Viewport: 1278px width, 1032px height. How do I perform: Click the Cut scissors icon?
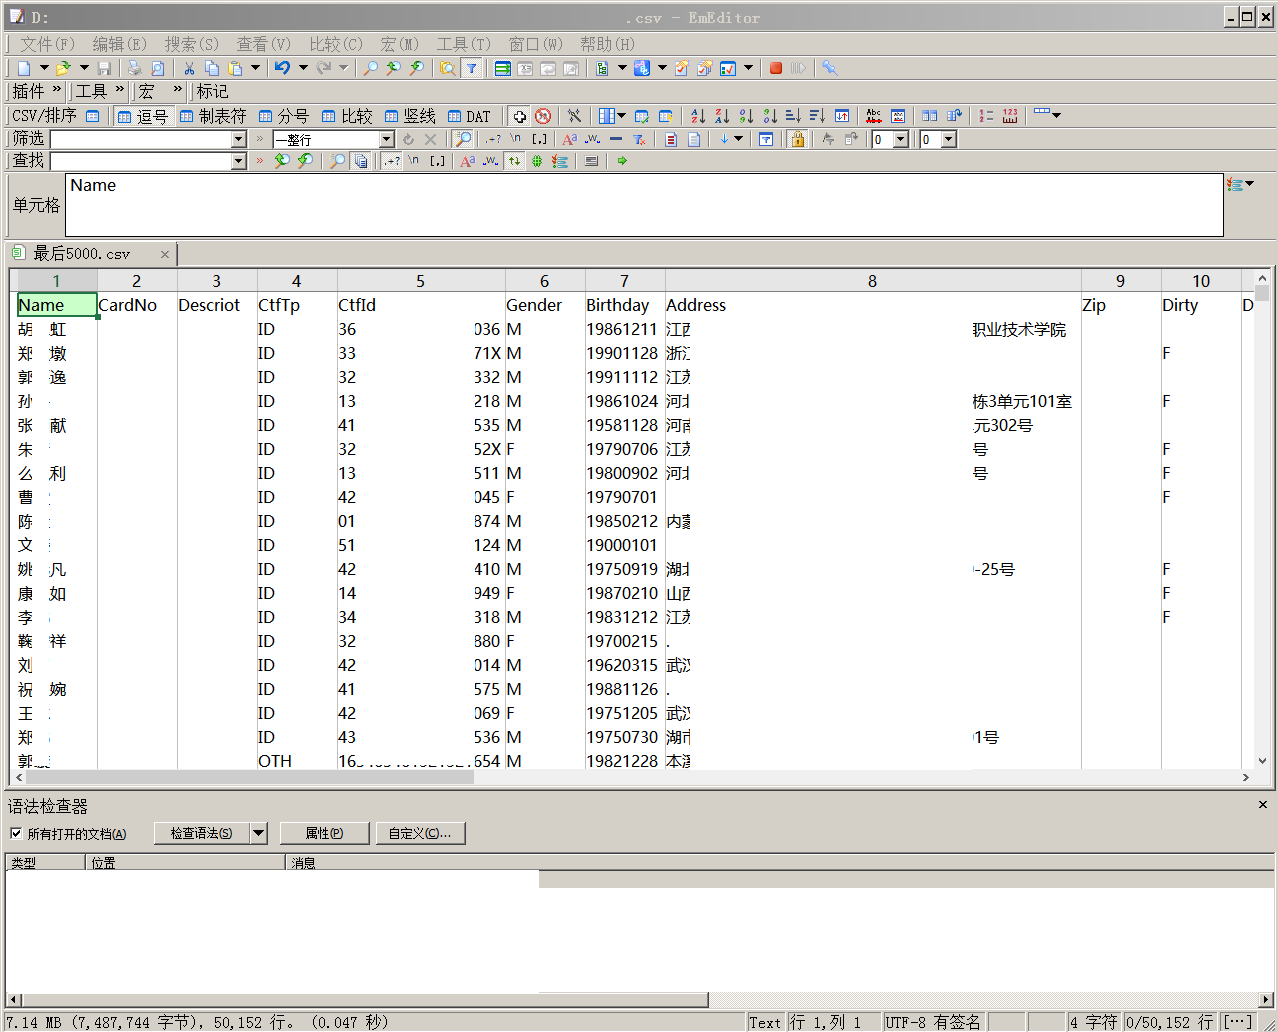(188, 68)
